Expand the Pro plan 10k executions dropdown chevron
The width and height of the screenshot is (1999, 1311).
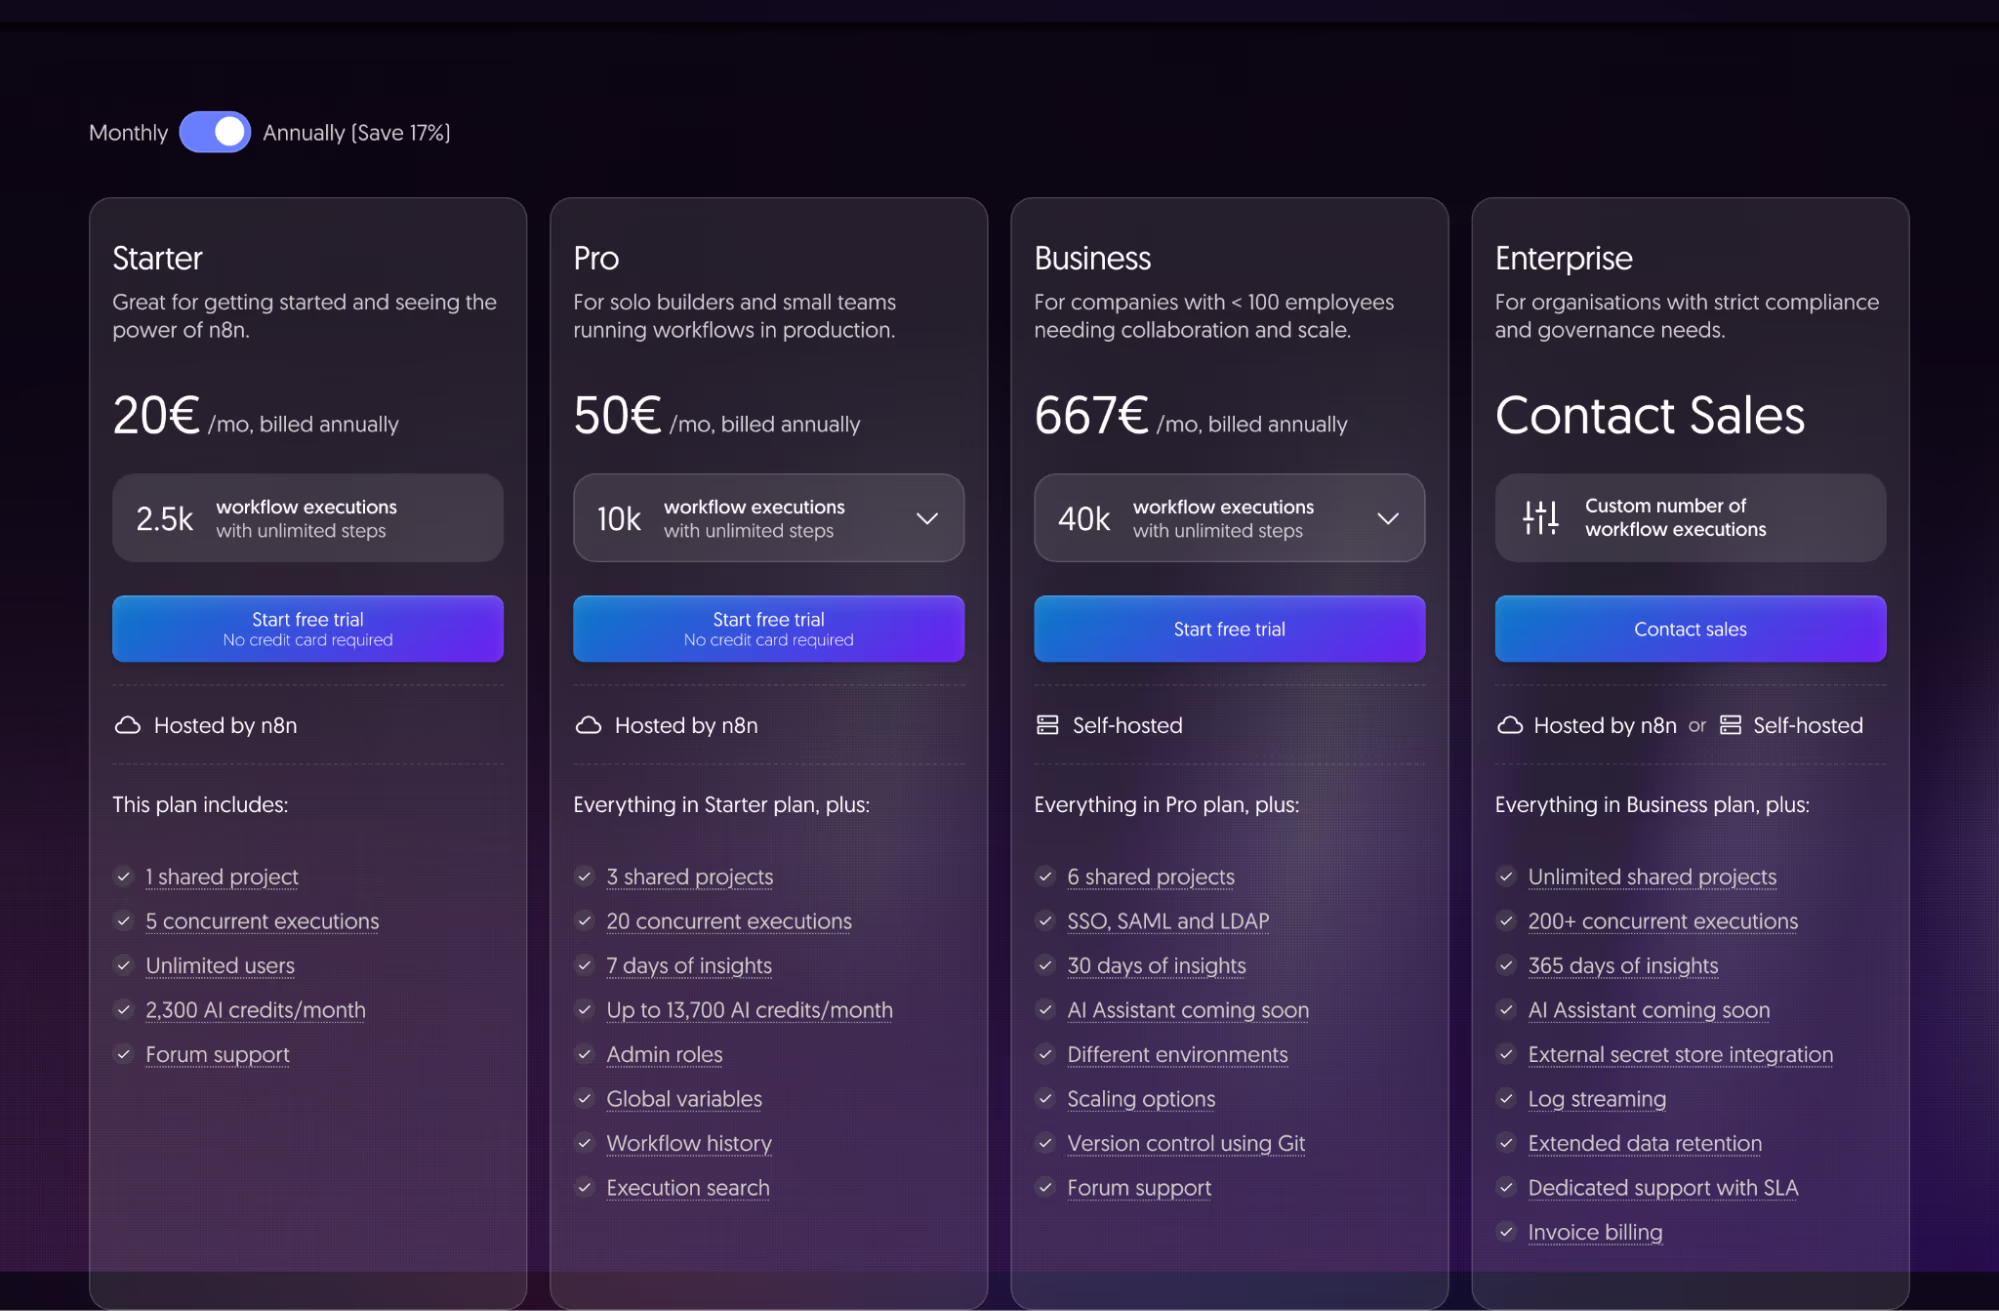pos(927,518)
